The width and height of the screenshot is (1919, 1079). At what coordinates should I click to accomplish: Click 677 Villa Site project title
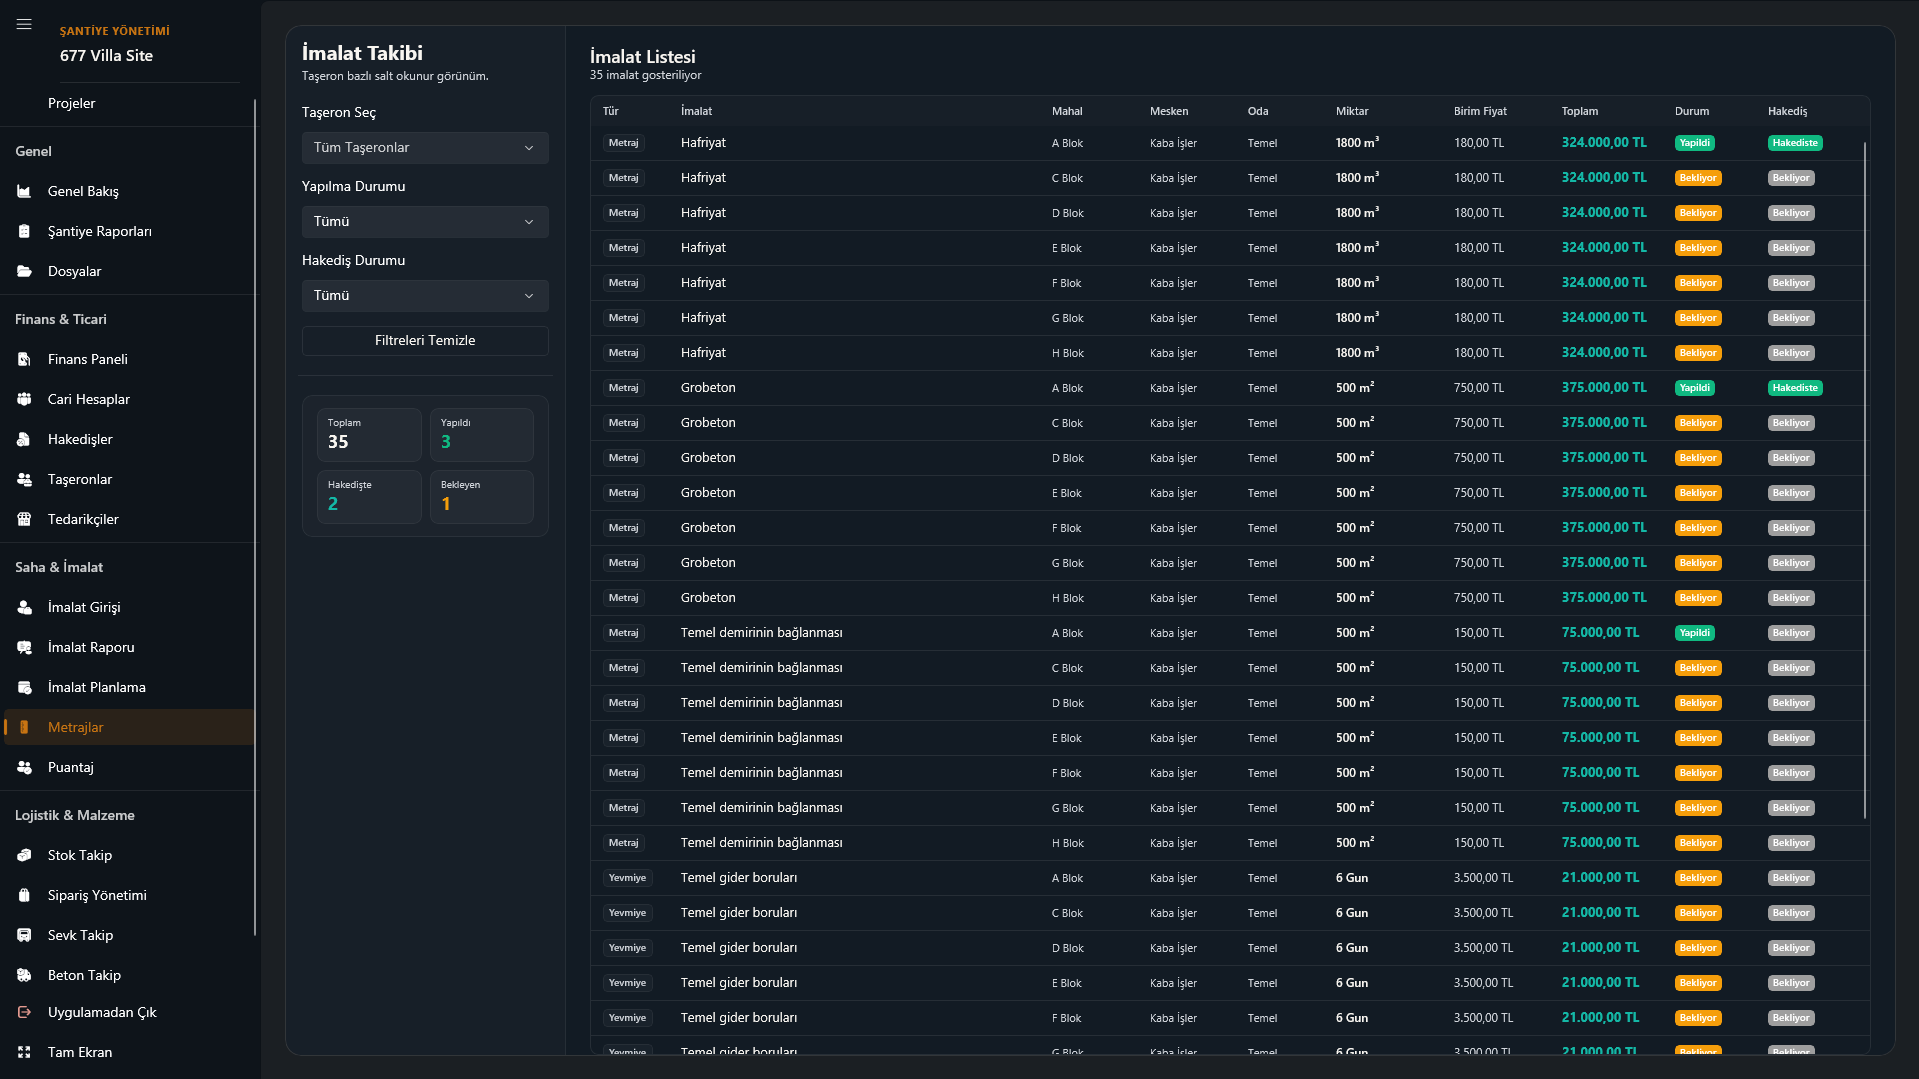tap(106, 56)
